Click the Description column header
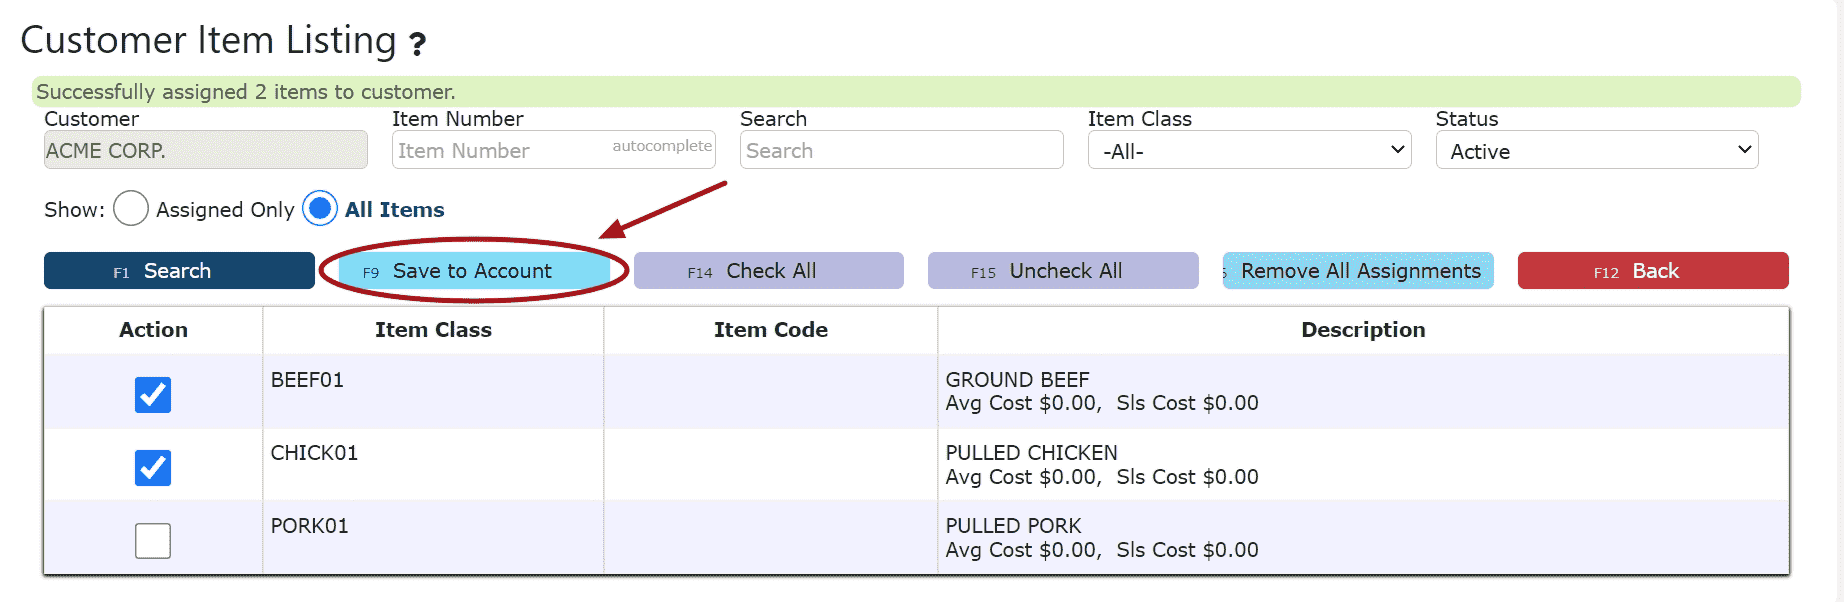 point(1363,330)
